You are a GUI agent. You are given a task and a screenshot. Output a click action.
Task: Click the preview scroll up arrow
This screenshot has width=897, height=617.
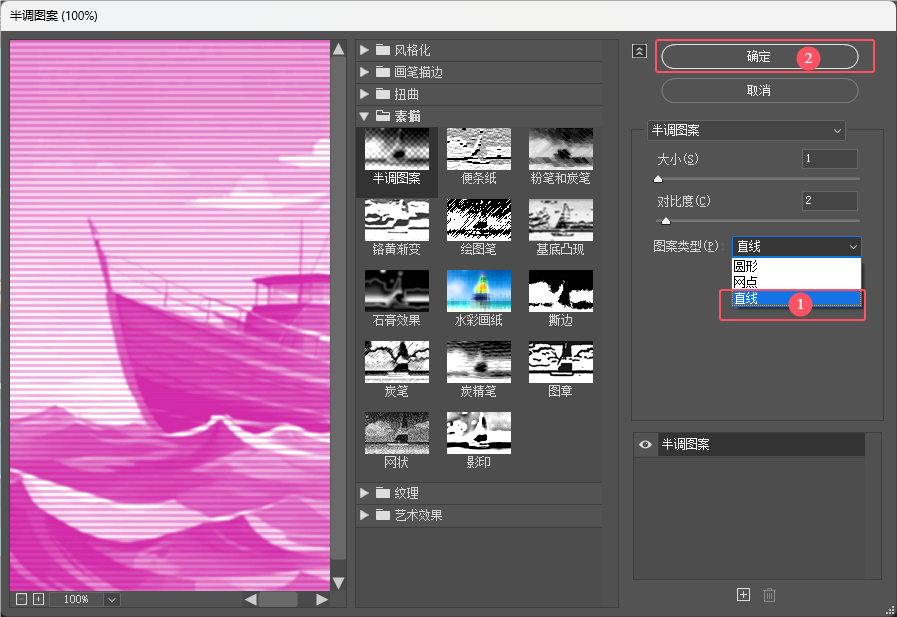pos(339,49)
